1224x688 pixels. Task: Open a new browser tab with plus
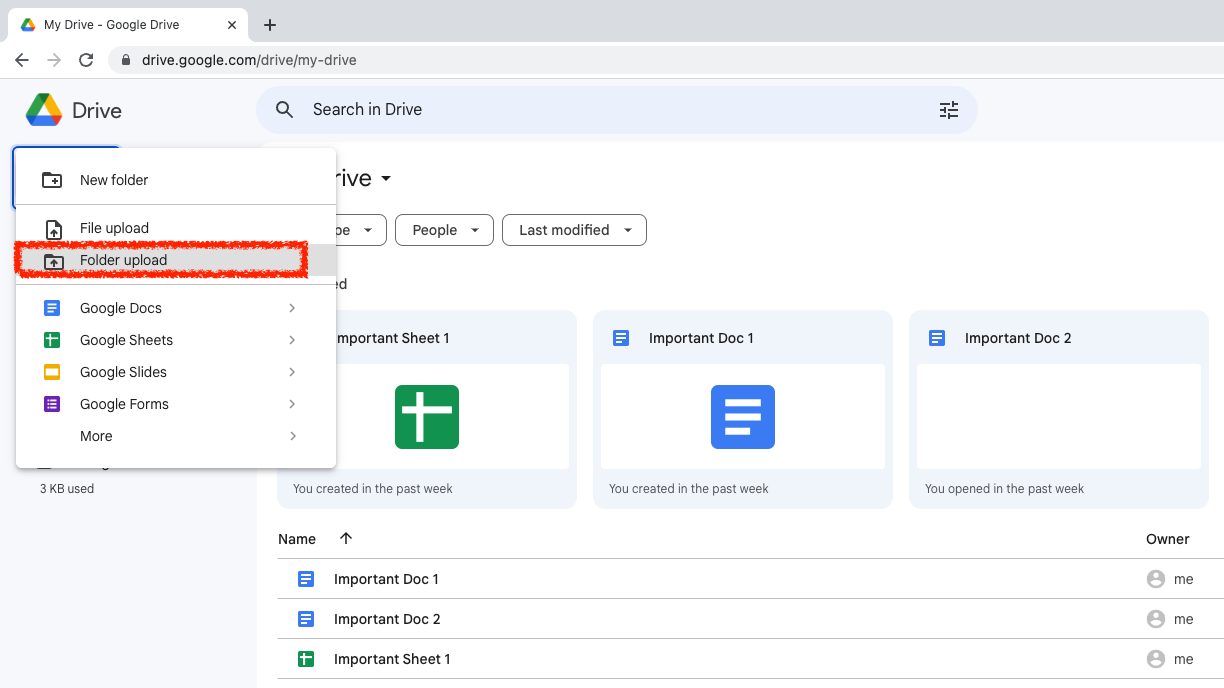tap(270, 25)
